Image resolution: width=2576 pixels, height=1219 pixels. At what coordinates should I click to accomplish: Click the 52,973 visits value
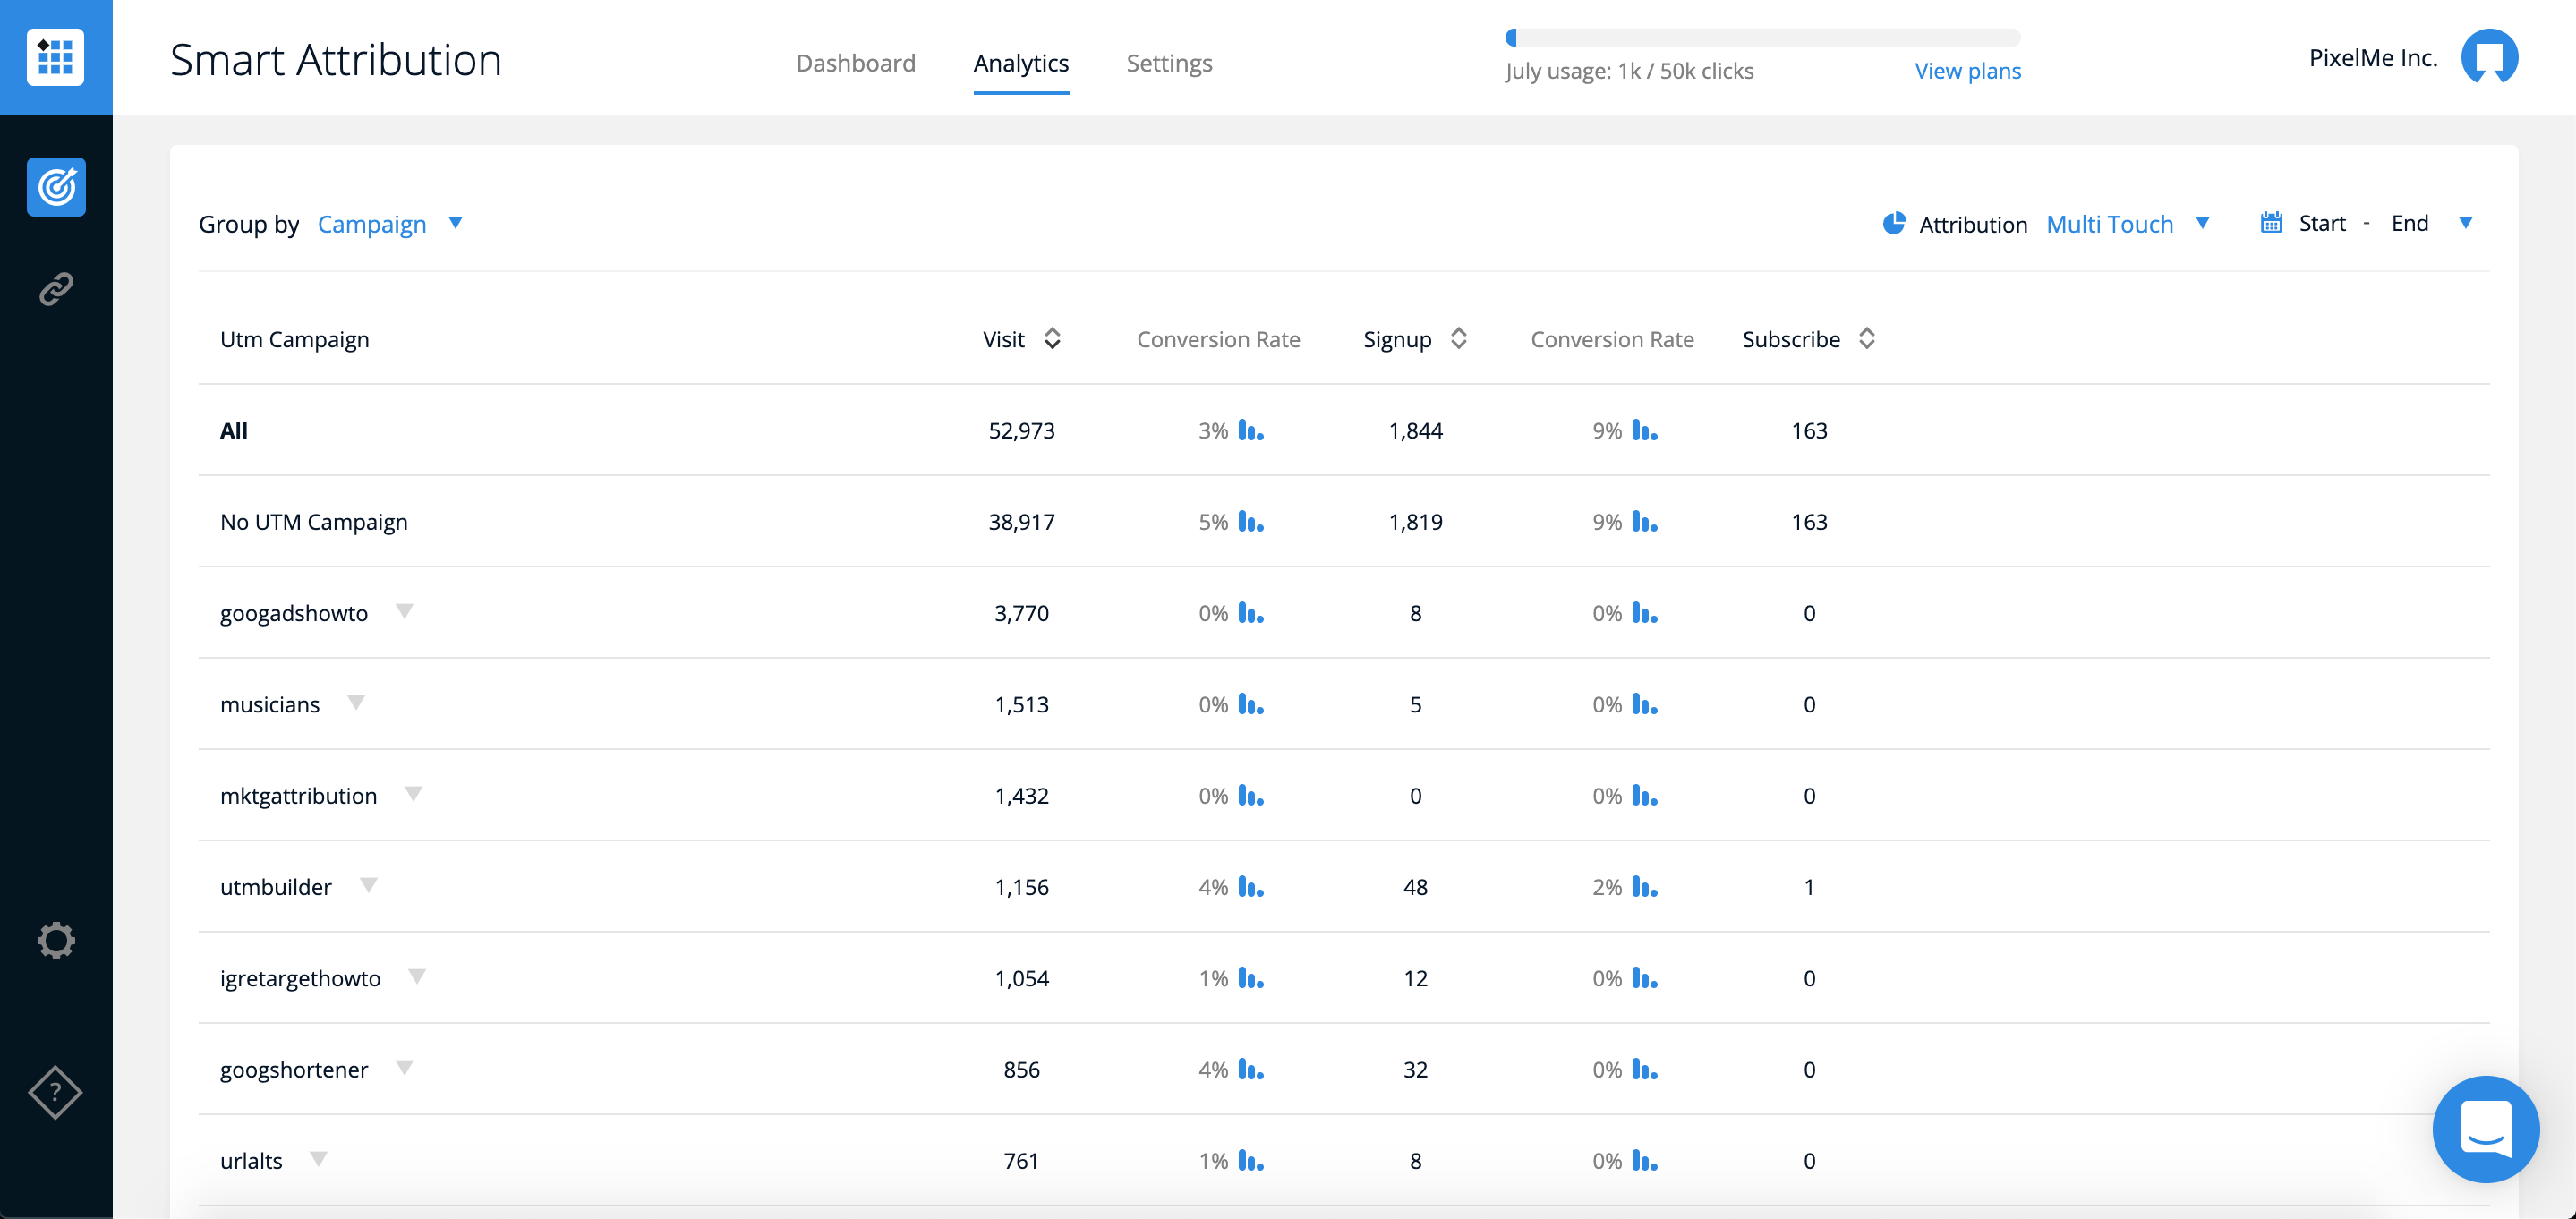tap(1021, 430)
